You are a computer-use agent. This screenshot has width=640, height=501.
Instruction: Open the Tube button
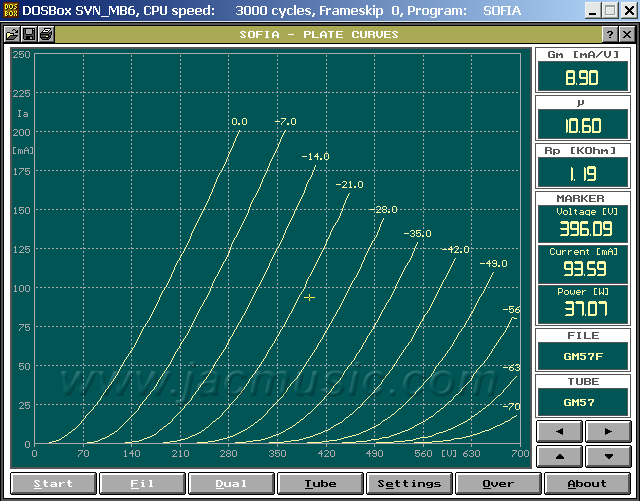320,483
